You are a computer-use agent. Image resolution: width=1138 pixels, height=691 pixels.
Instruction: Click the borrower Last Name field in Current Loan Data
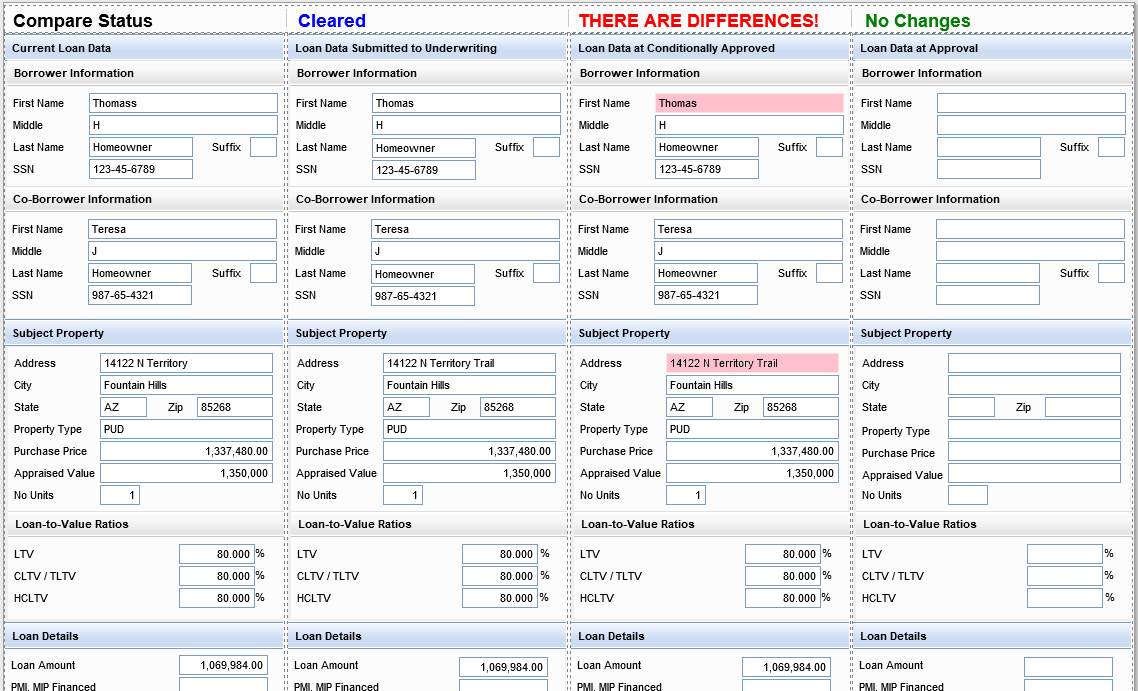click(x=141, y=147)
